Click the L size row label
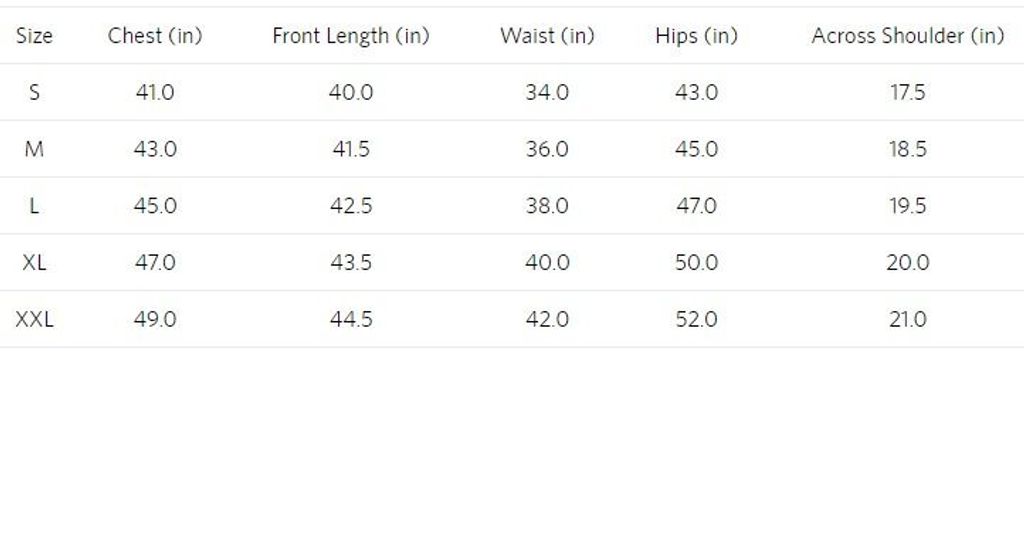 34,206
